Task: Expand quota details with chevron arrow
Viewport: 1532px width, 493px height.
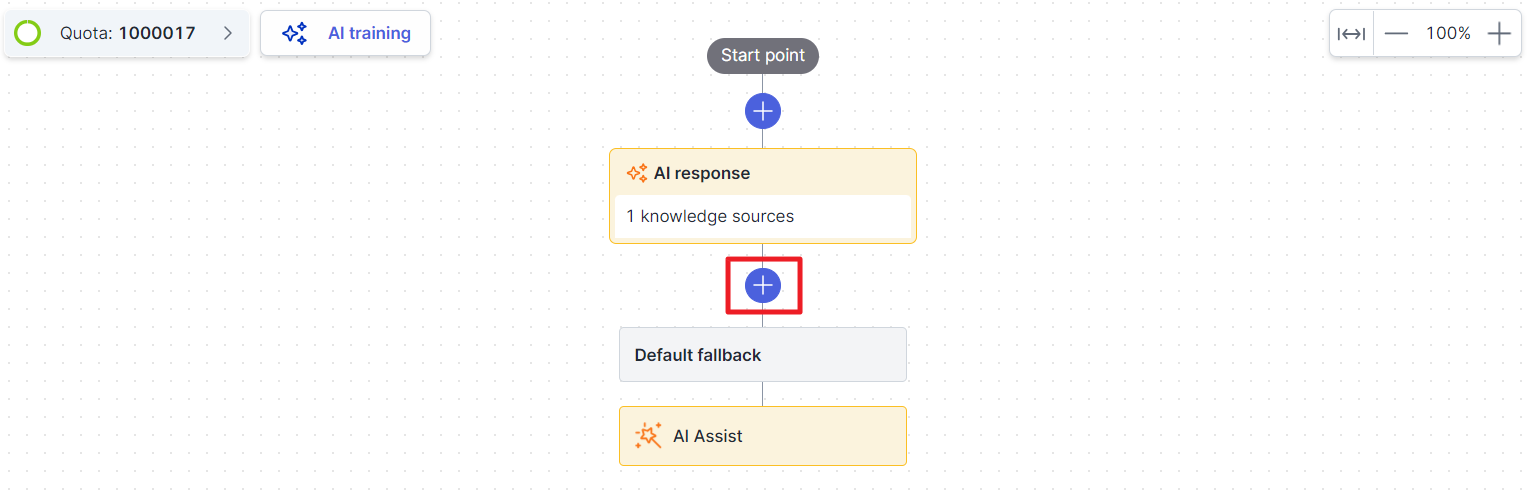Action: (228, 33)
